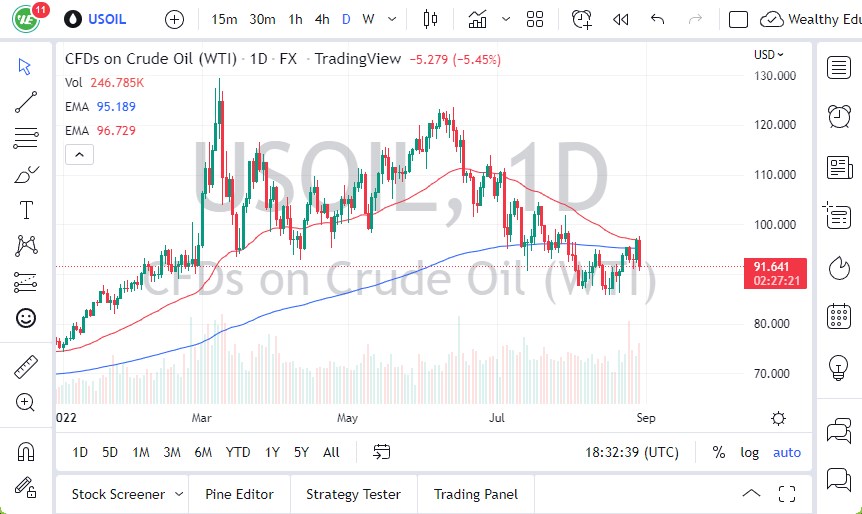
Task: Switch to the Strategy Tester tab
Action: click(x=353, y=494)
